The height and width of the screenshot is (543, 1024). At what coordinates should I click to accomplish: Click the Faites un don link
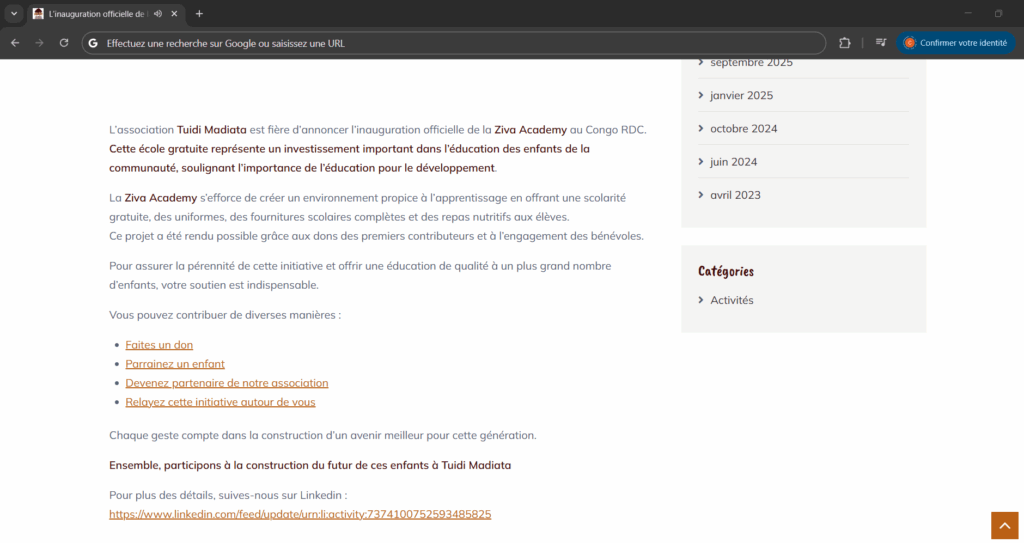[x=159, y=345]
